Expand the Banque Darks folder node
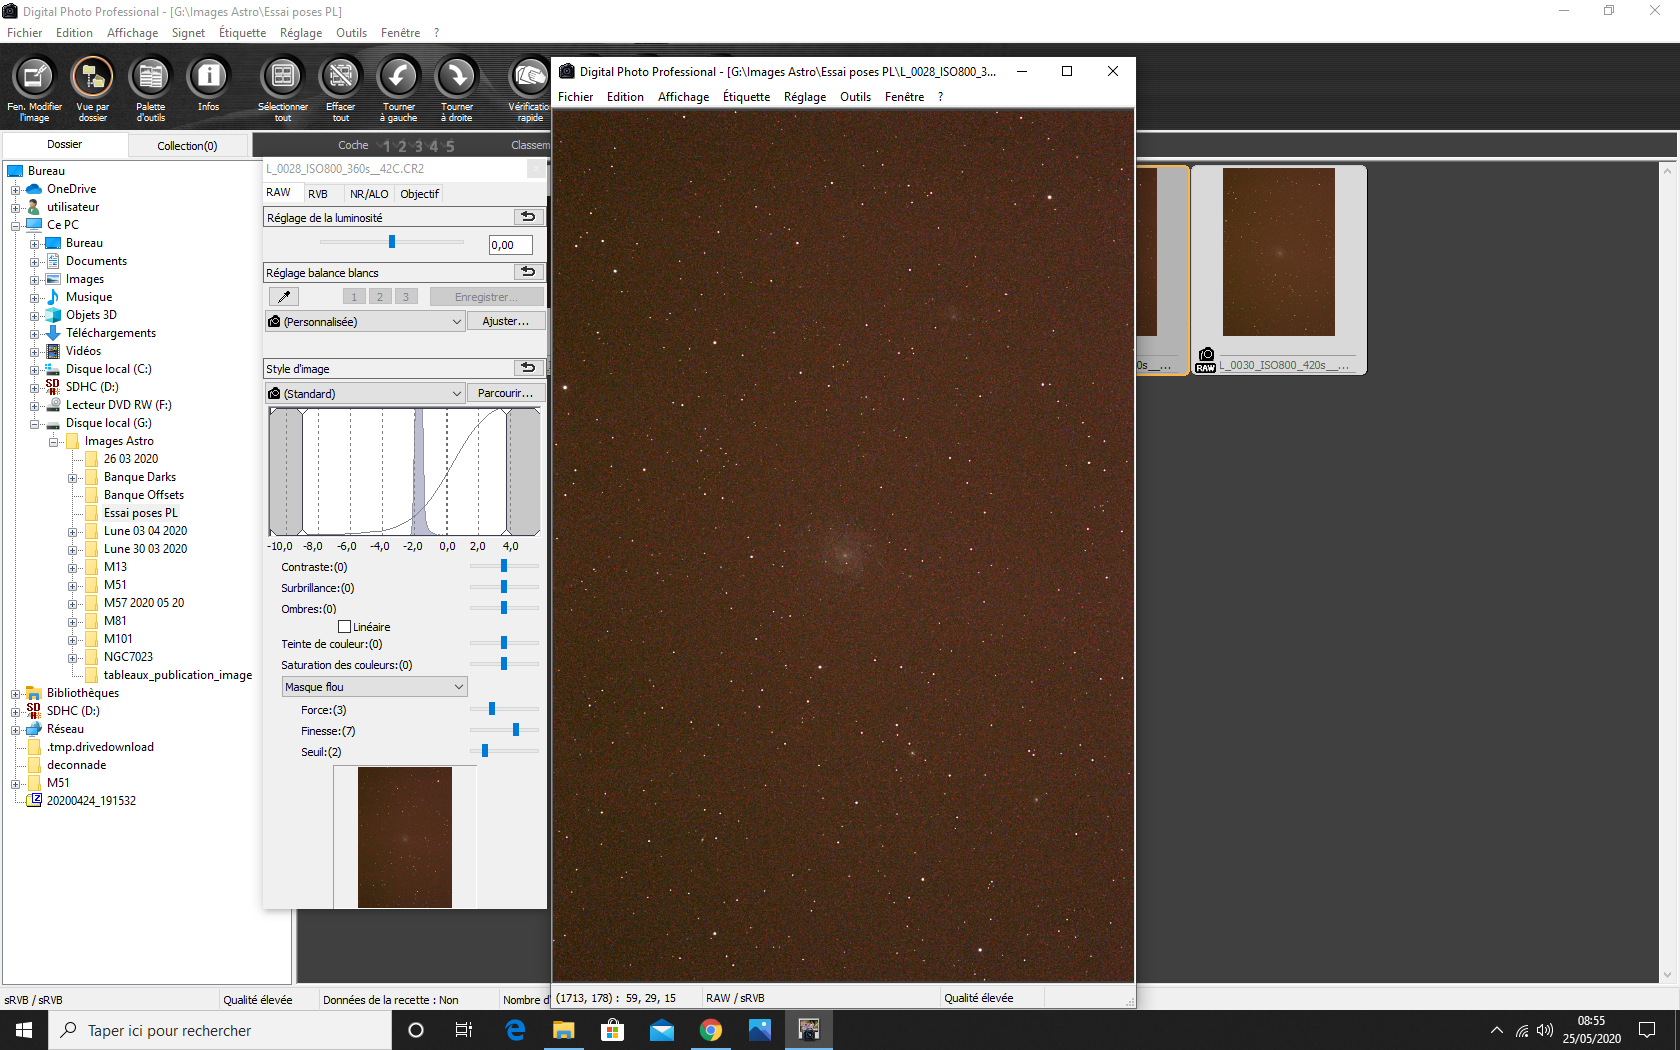This screenshot has height=1050, width=1680. point(73,478)
